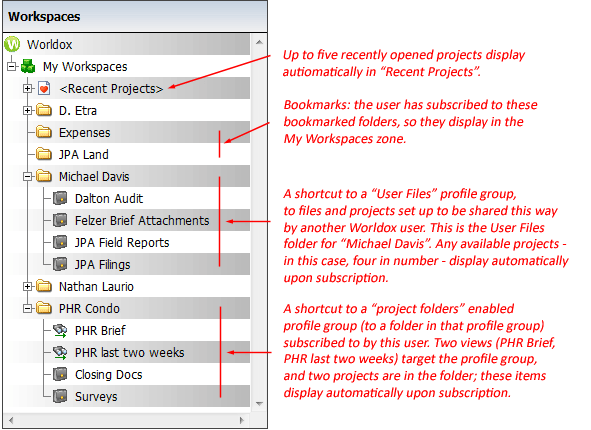
Task: Expand the Recent Projects node
Action: pos(27,89)
